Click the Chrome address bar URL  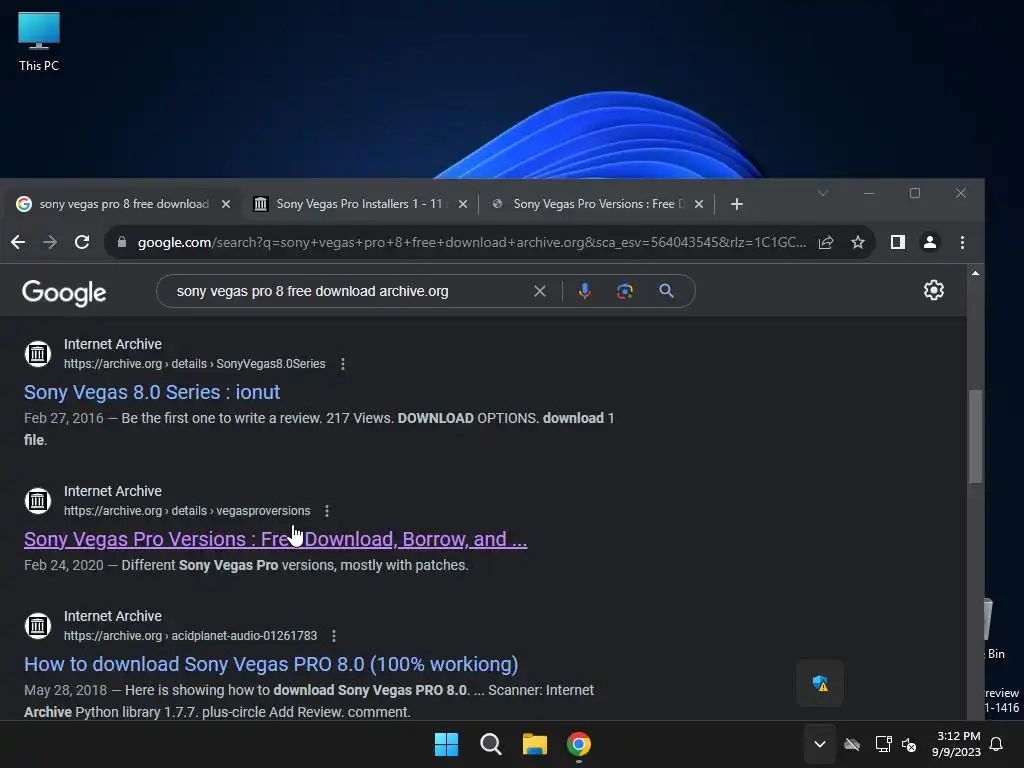coord(472,242)
